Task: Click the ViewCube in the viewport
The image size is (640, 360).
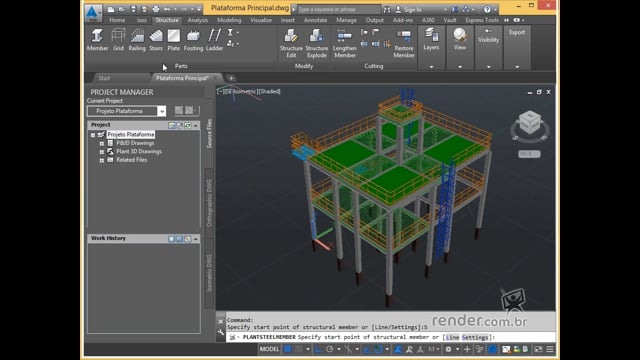Action: click(x=529, y=122)
